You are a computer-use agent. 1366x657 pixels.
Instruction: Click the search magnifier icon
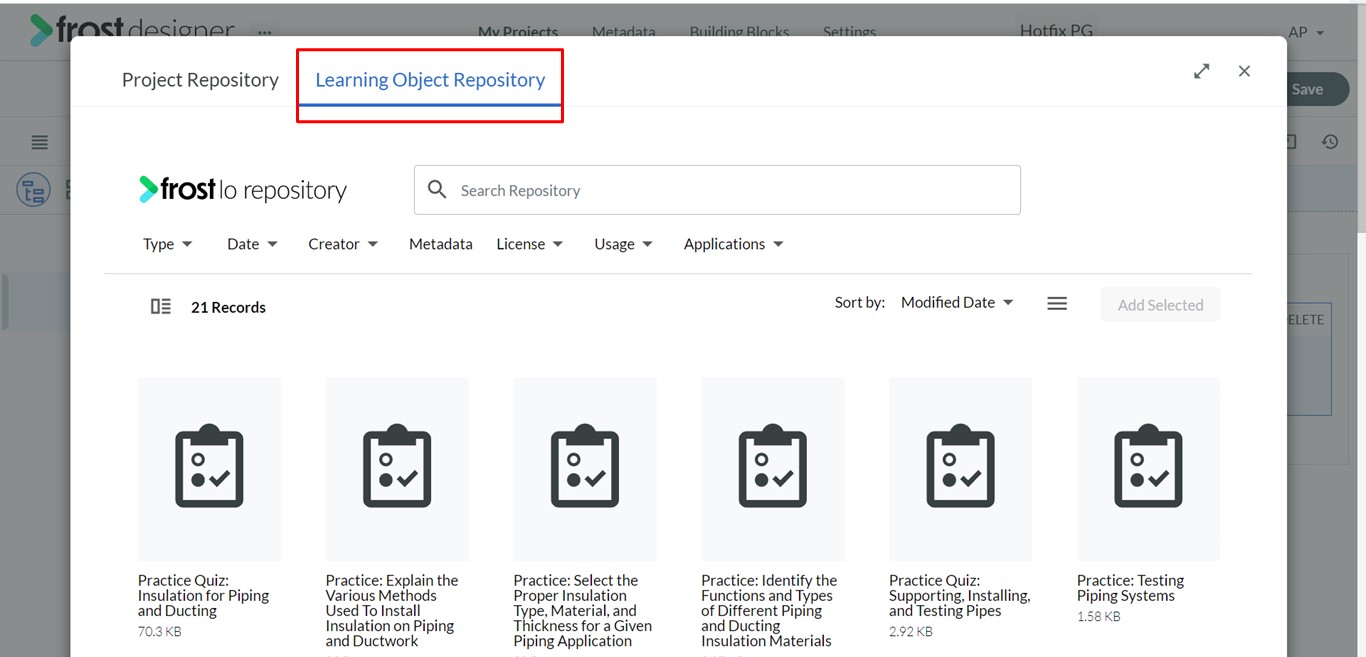437,190
